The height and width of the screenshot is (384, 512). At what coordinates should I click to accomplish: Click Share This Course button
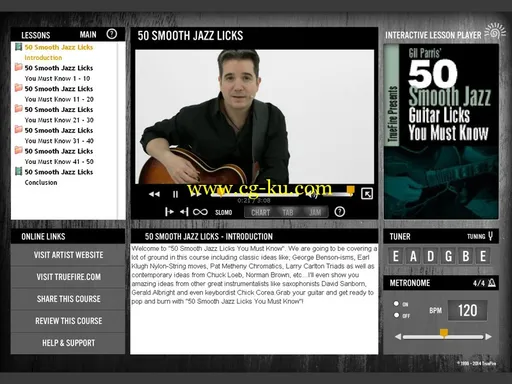coord(68,299)
